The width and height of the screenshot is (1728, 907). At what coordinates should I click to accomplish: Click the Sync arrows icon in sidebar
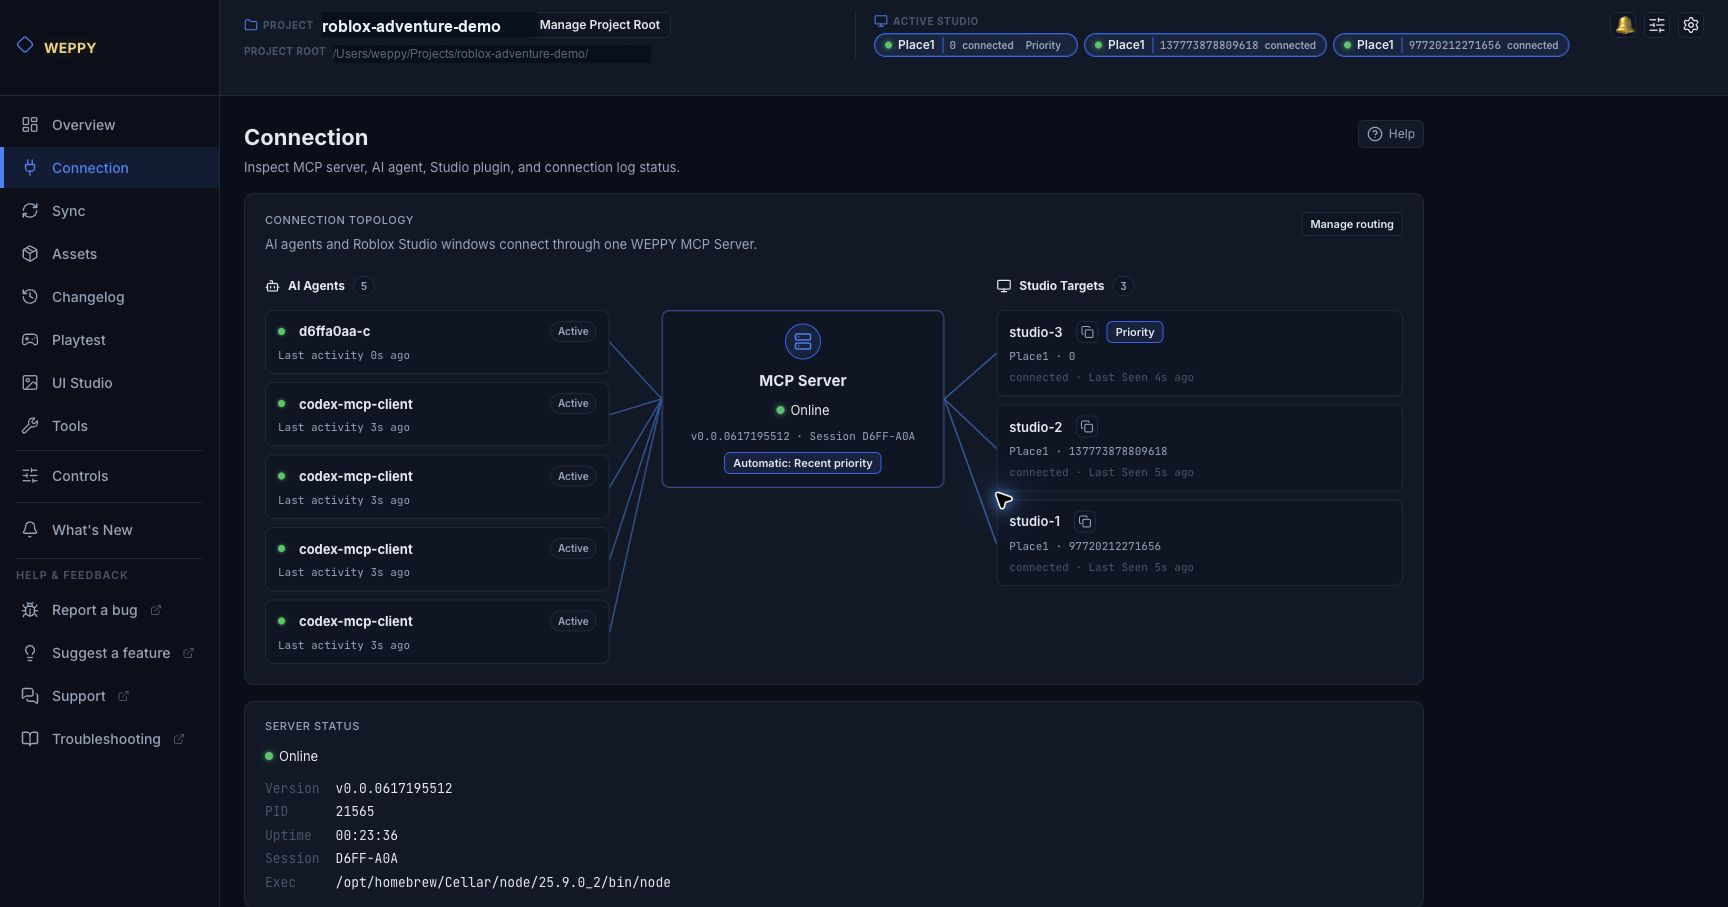coord(30,211)
